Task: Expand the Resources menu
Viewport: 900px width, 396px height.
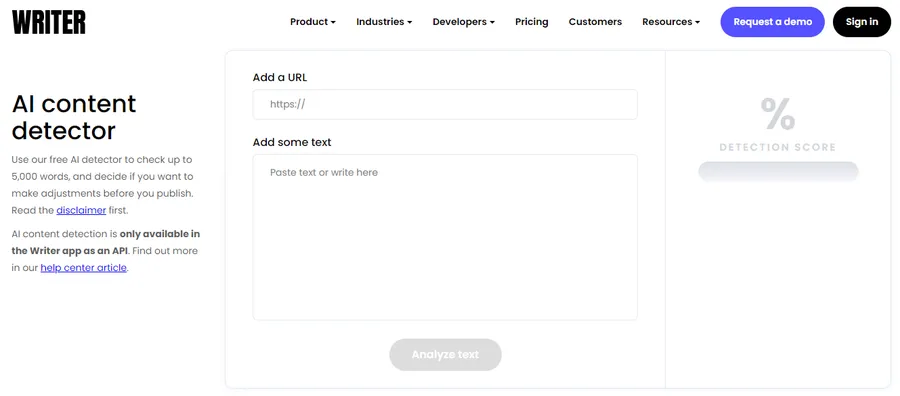Action: [x=671, y=22]
